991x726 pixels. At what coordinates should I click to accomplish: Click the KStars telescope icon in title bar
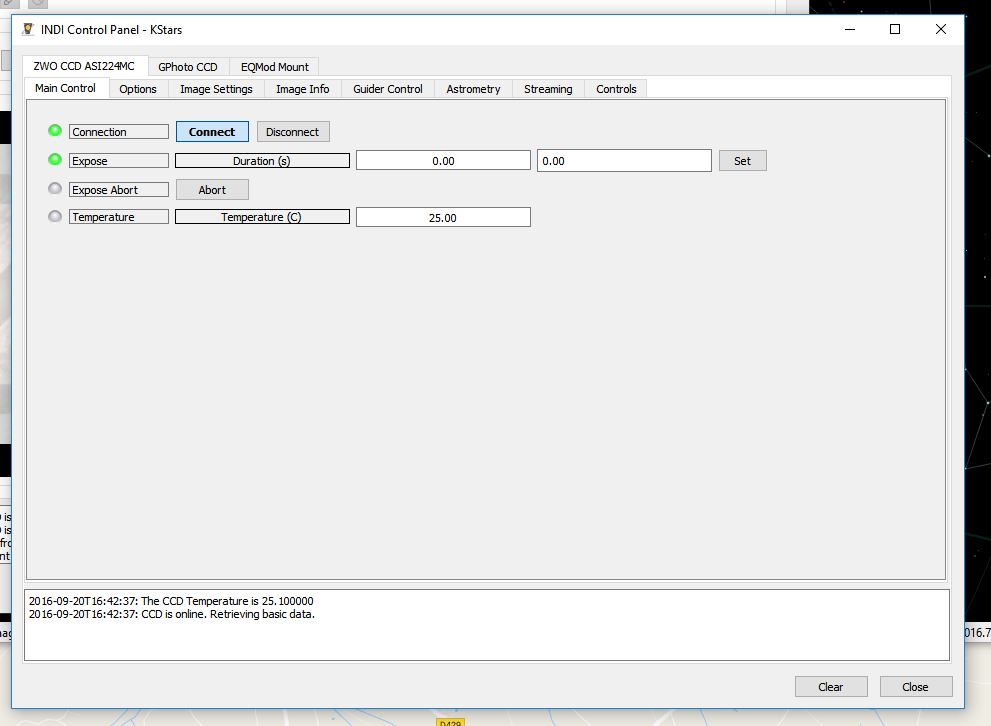(x=28, y=29)
